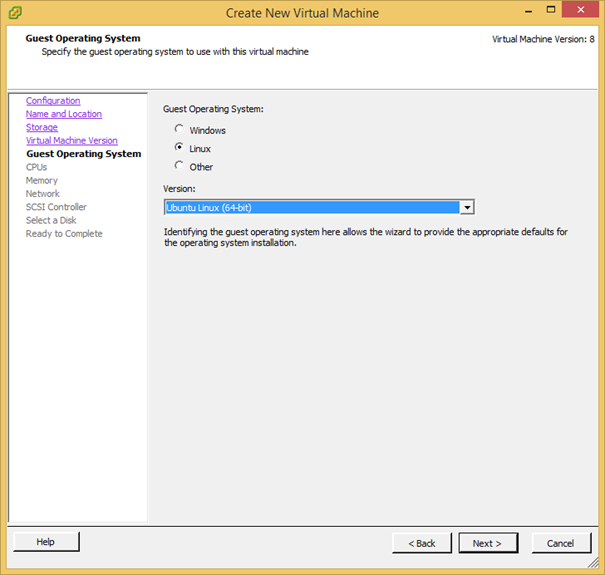Viewport: 605px width, 575px height.
Task: Click the window resize grip corner
Action: click(593, 563)
